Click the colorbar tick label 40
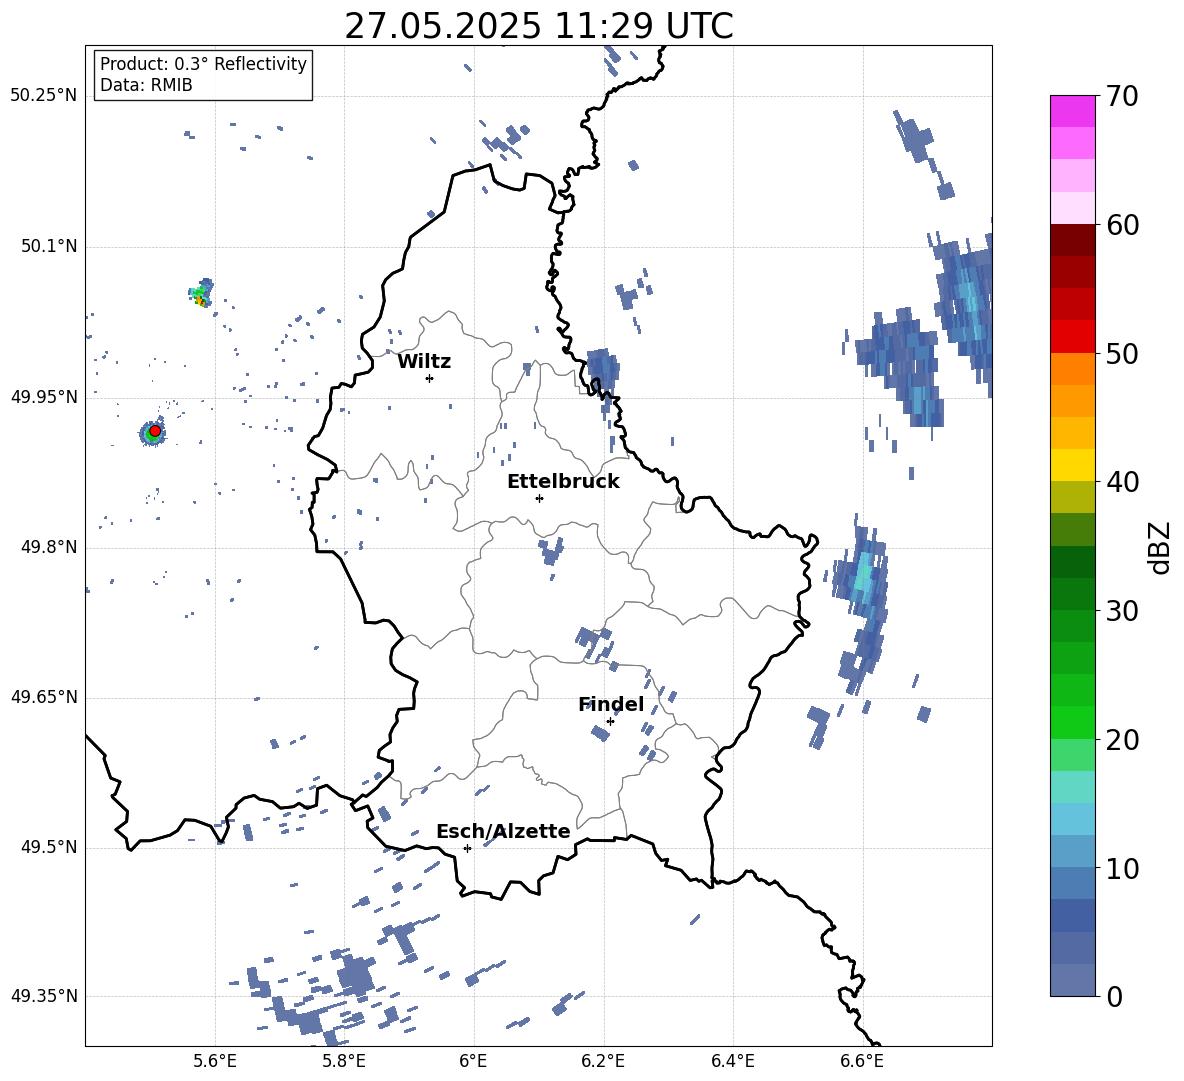1184x1081 pixels. click(x=1121, y=482)
